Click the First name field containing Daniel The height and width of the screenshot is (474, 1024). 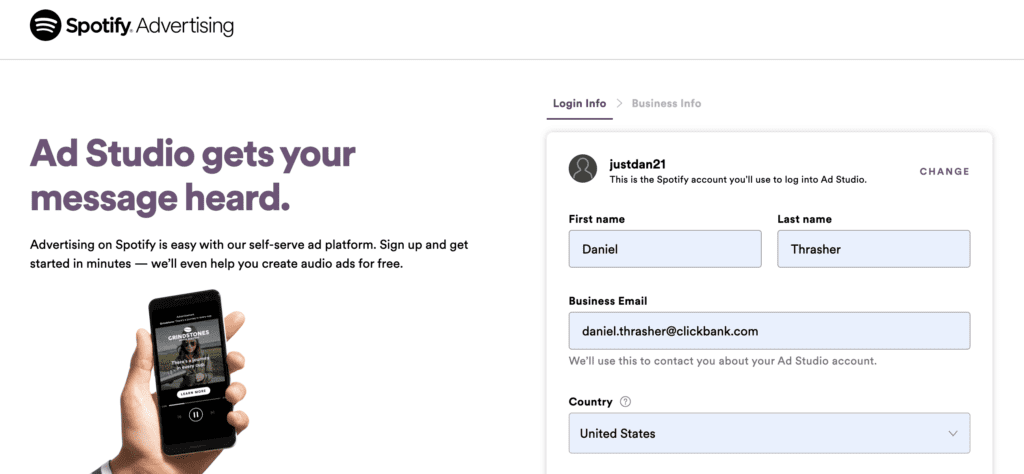click(665, 249)
